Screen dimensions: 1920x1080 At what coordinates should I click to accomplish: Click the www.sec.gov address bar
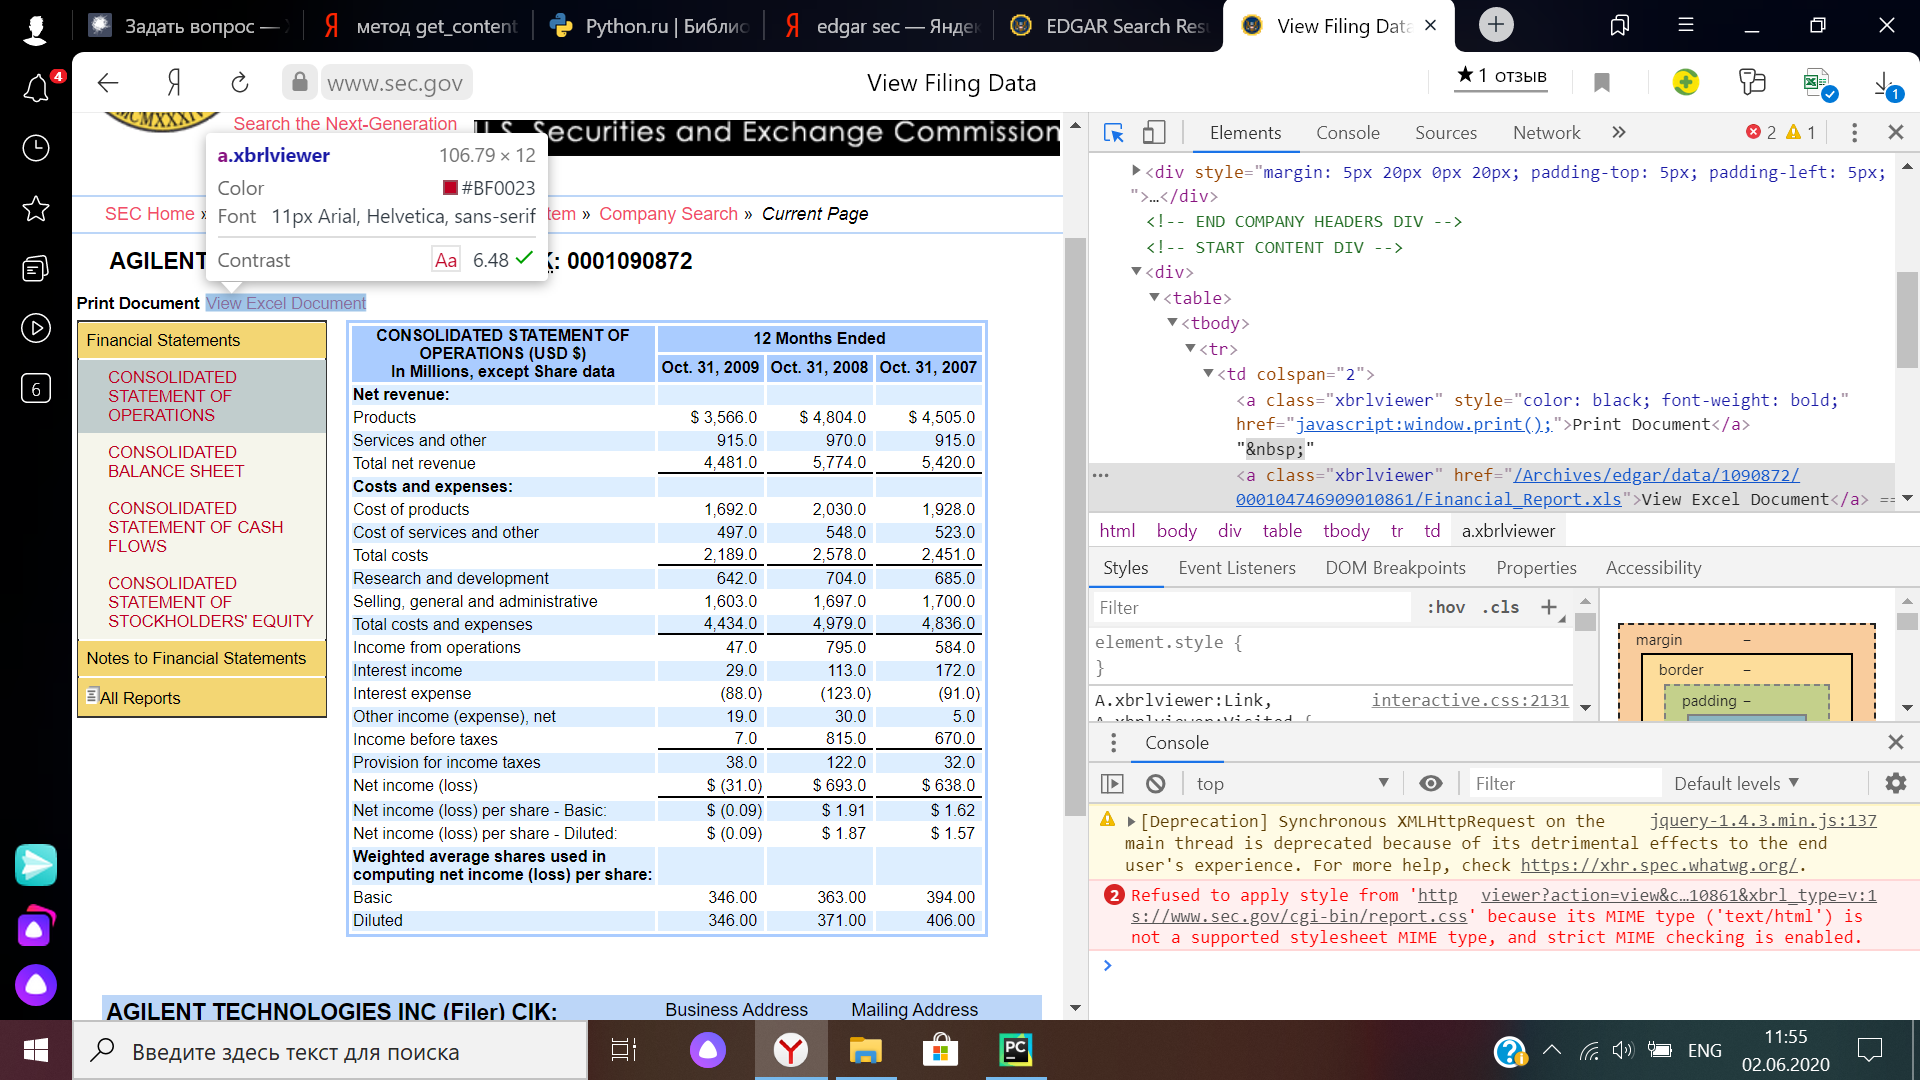pos(395,83)
